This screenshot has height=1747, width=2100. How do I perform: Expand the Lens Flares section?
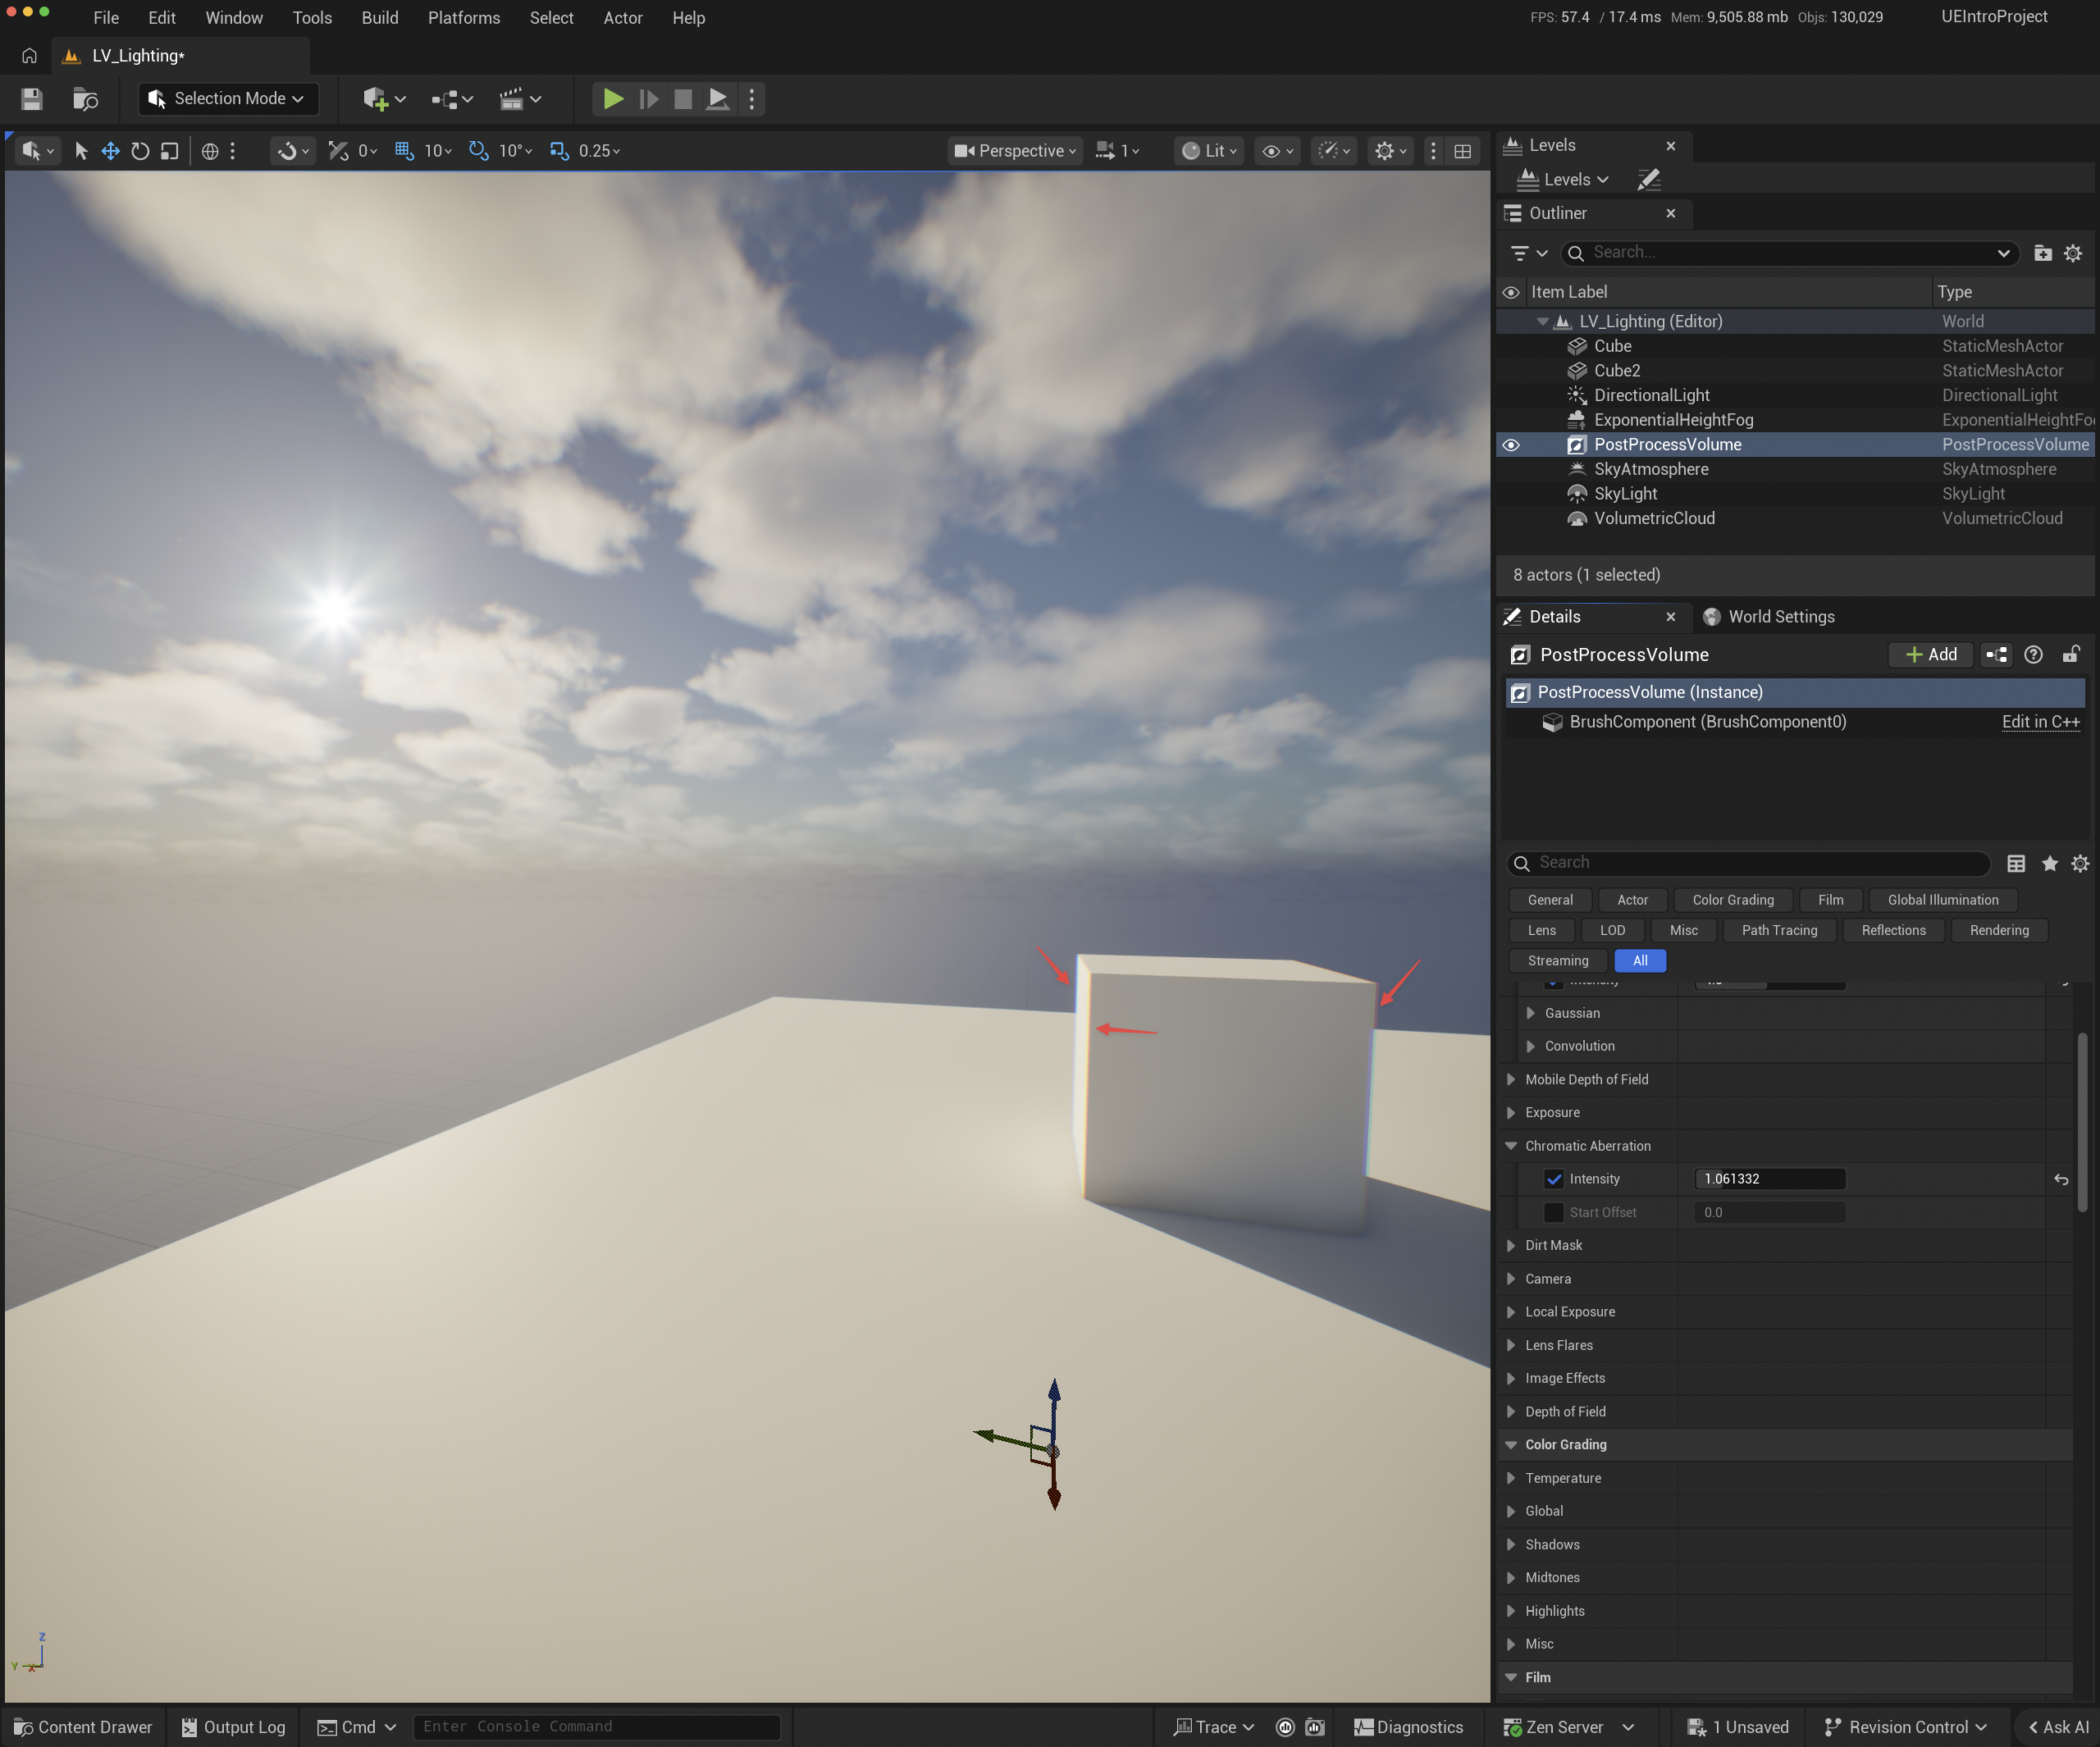pyautogui.click(x=1511, y=1346)
